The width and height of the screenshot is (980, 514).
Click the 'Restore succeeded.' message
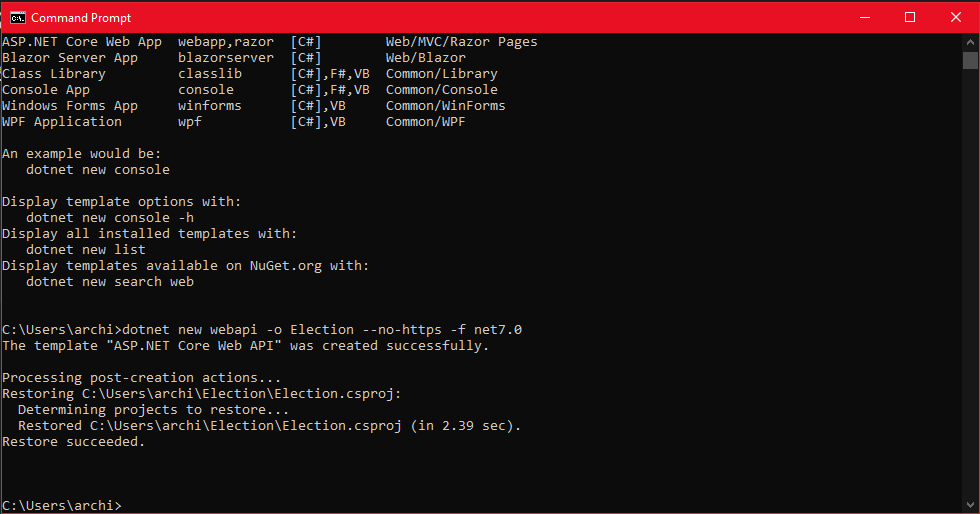74,442
